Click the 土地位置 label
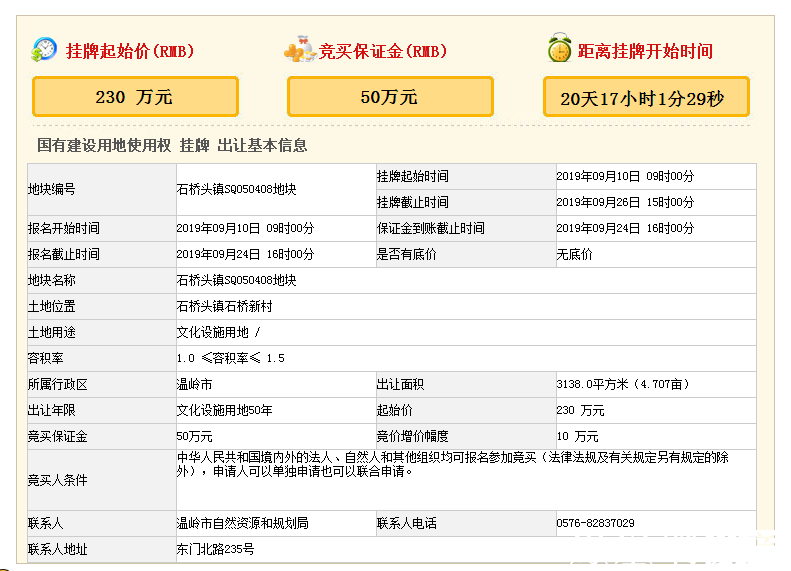The height and width of the screenshot is (571, 791). (51, 306)
